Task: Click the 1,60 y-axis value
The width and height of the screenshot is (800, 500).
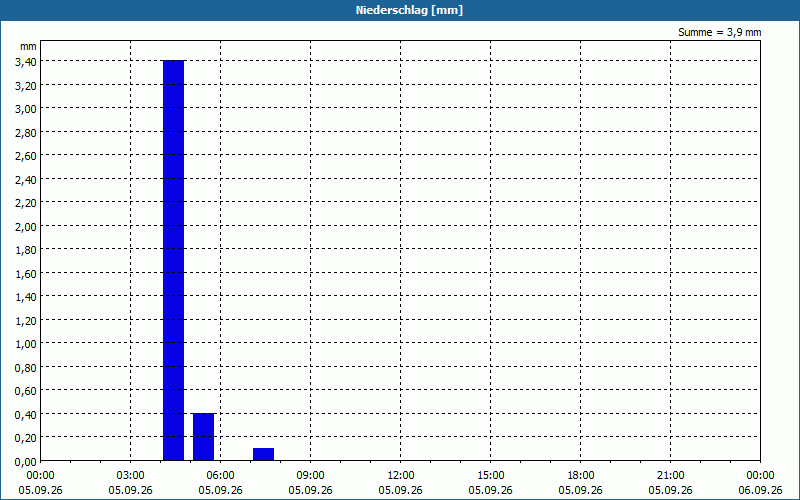Action: click(26, 274)
